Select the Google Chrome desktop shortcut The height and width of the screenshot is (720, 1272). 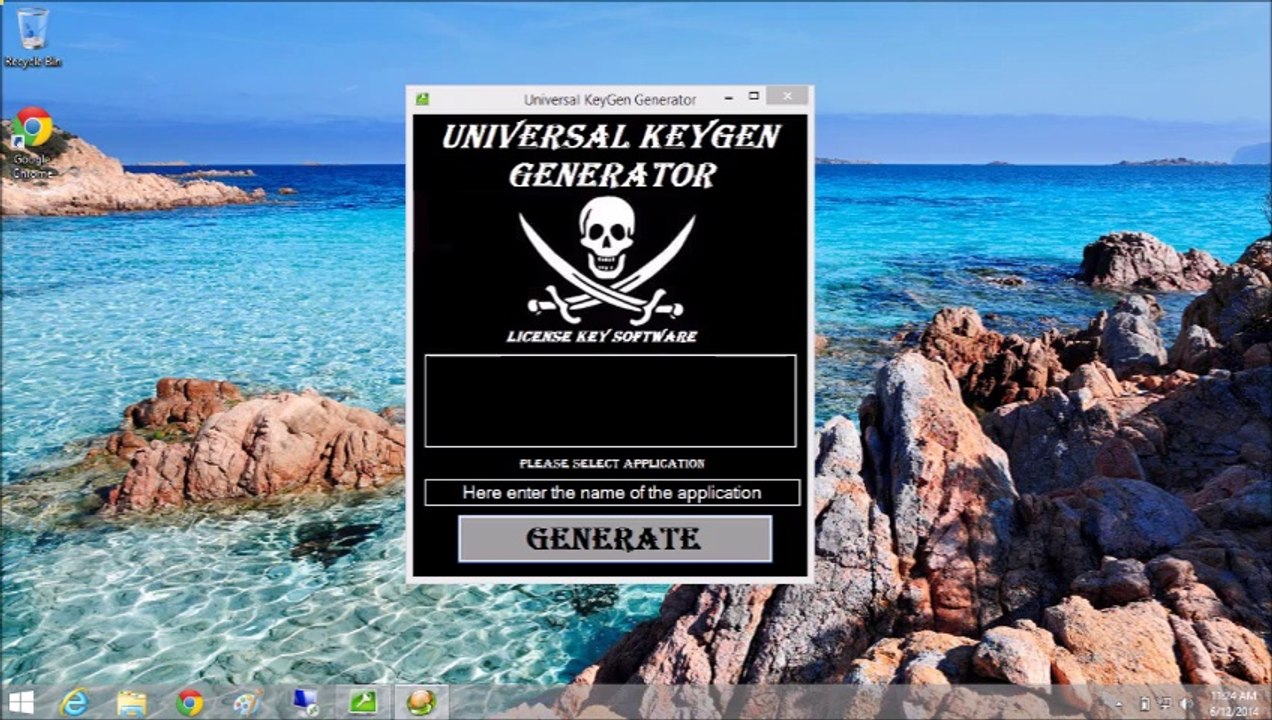32,143
